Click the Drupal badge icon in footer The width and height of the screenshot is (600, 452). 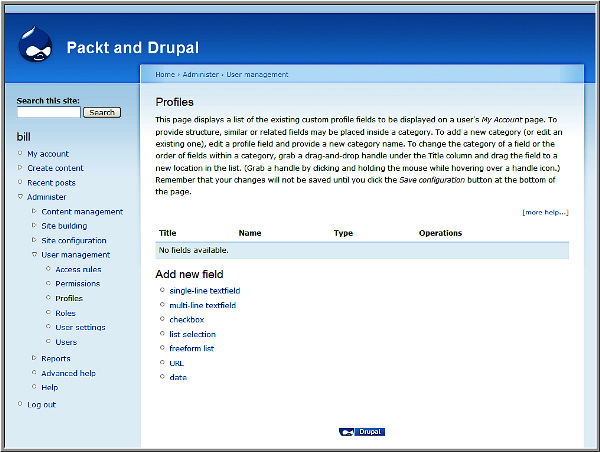coord(362,432)
